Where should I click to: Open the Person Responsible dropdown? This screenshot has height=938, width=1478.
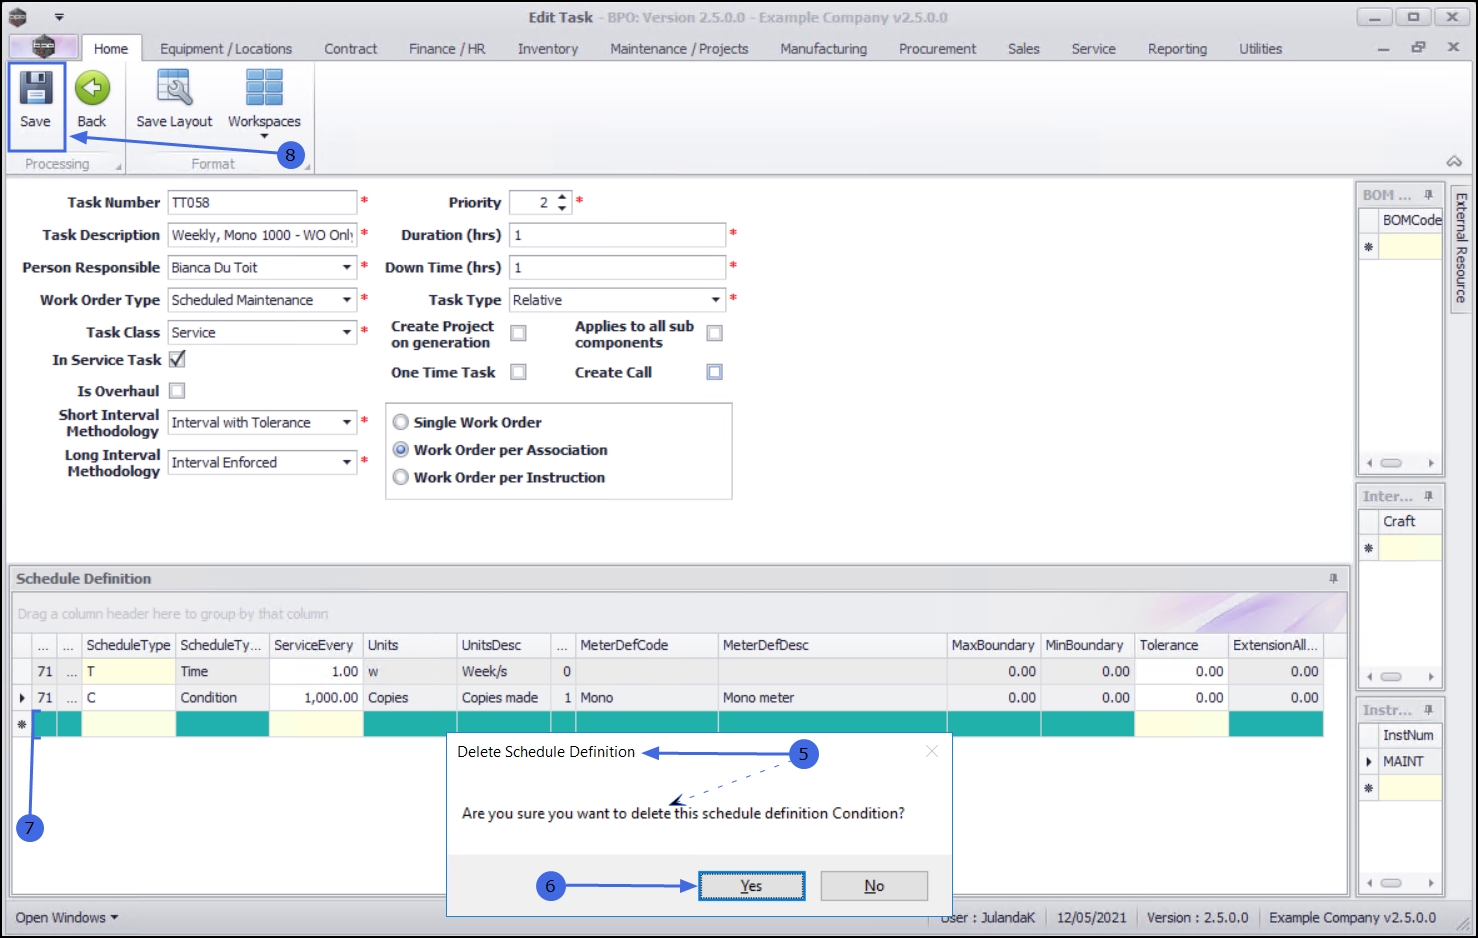click(347, 268)
